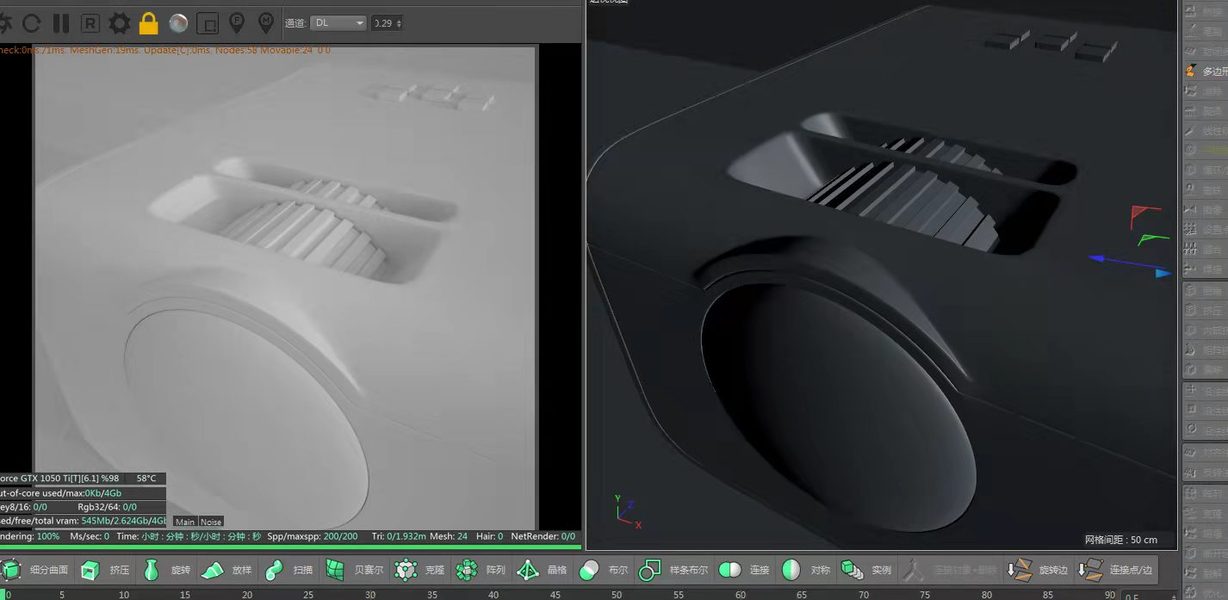This screenshot has width=1228, height=600.
Task: Add a 对称 symmetry object
Action: point(806,570)
